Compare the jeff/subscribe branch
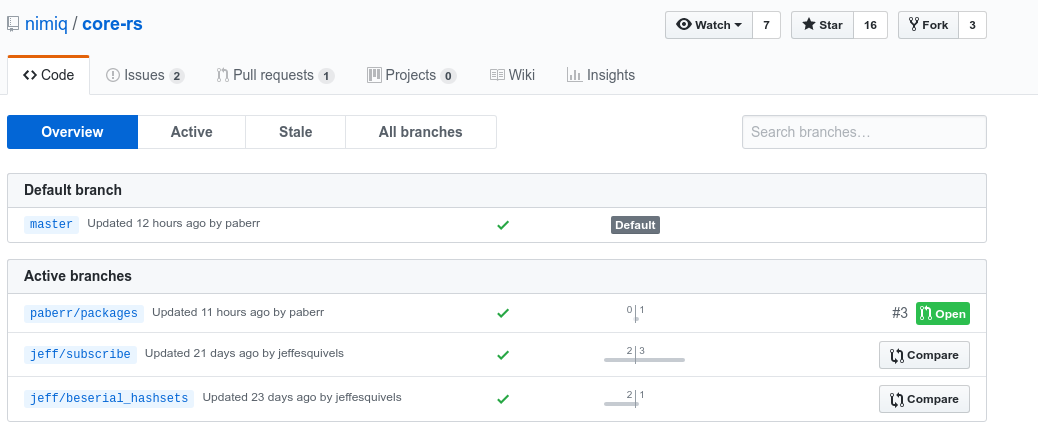1038x444 pixels. pyautogui.click(x=924, y=355)
